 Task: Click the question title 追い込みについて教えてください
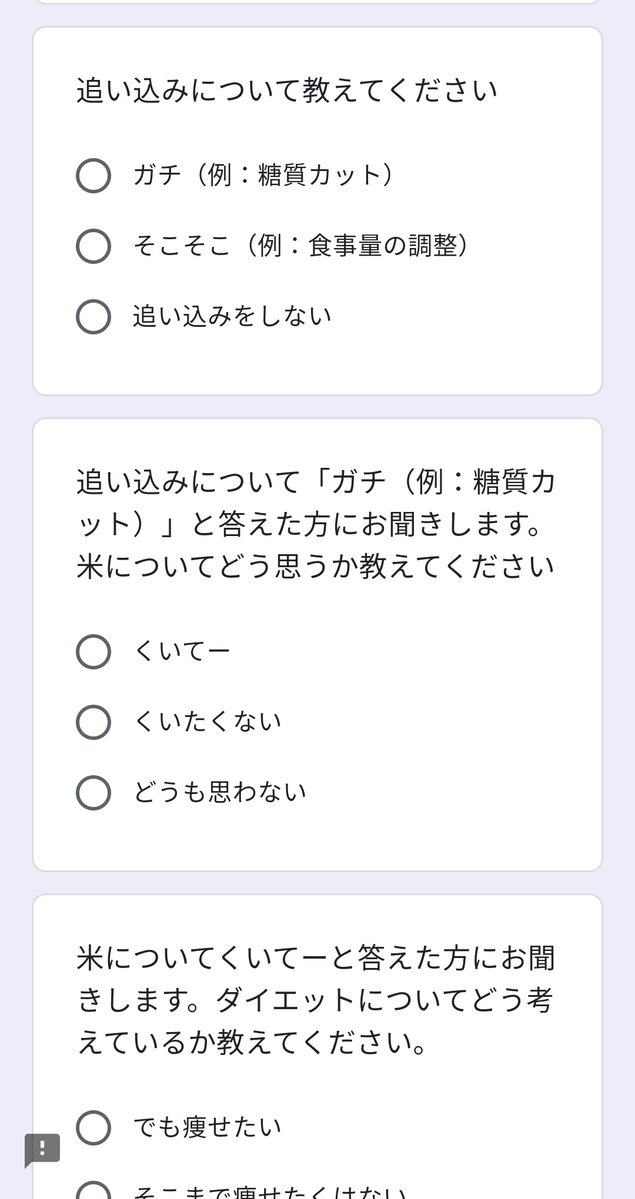click(287, 91)
